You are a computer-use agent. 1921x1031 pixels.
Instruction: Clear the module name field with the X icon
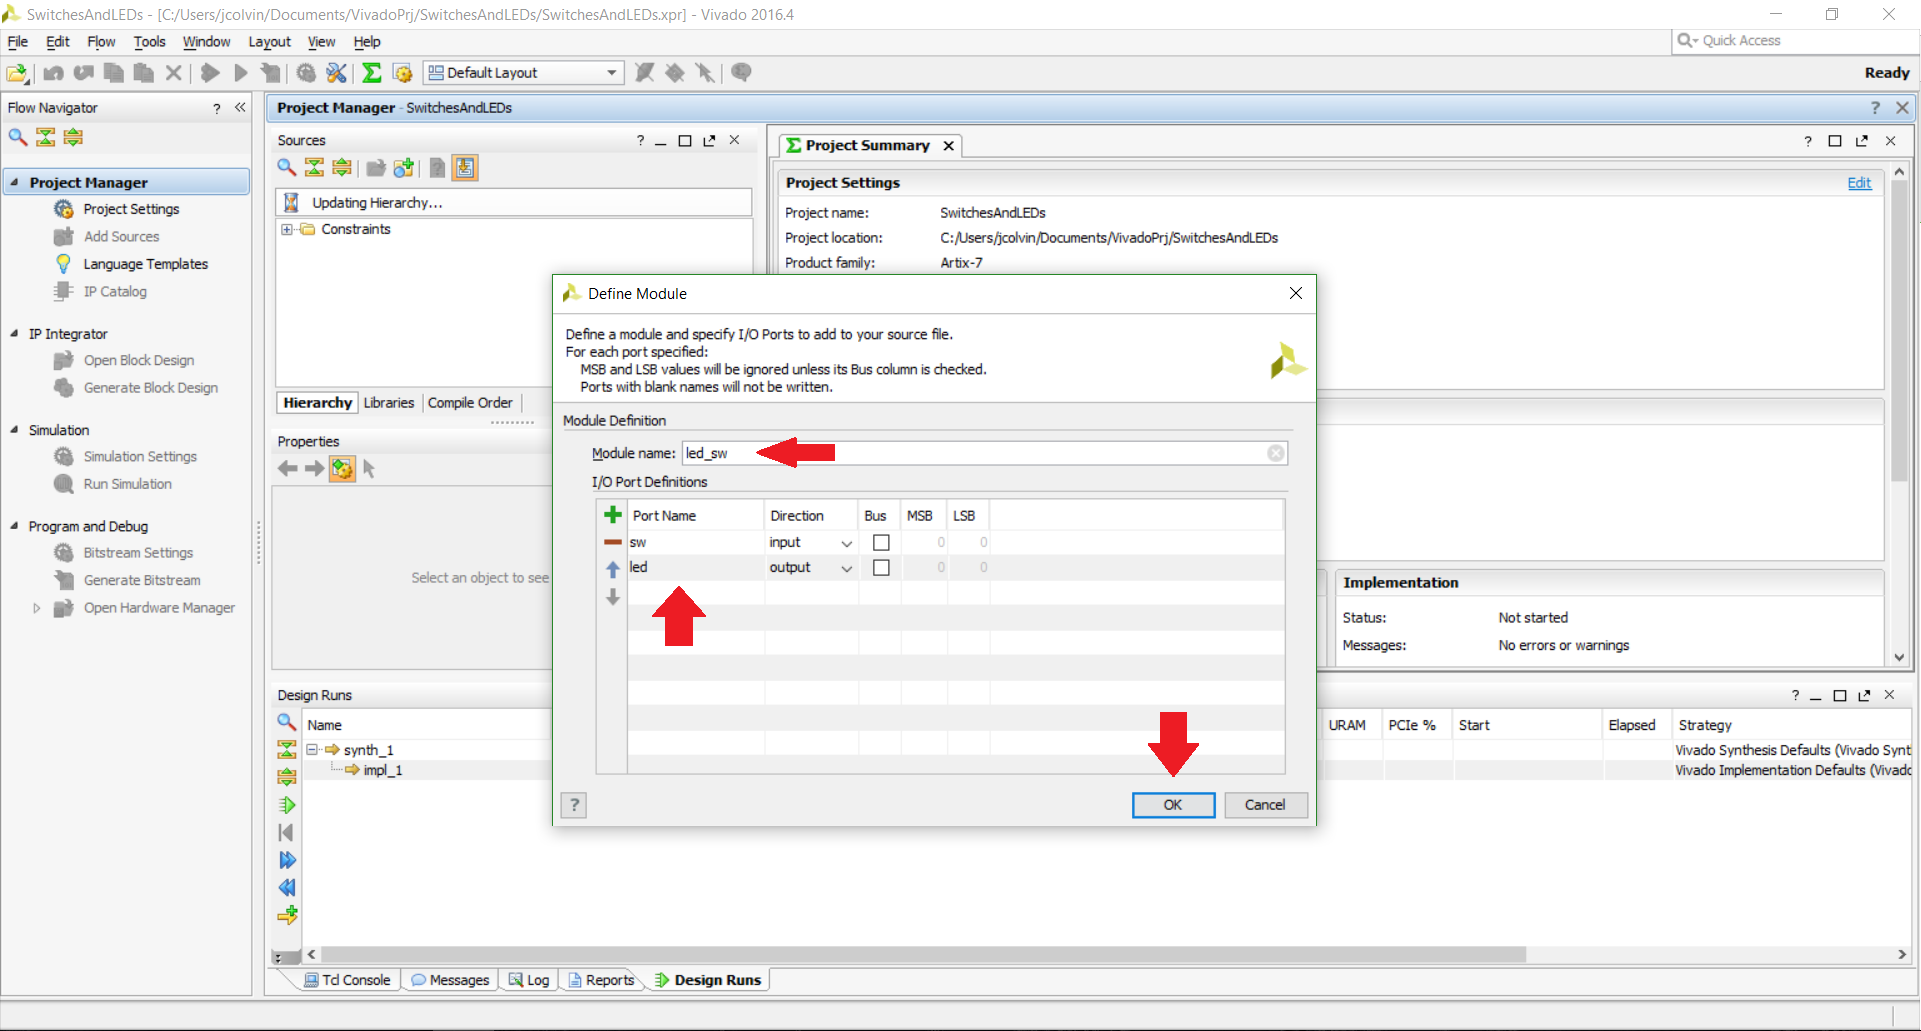(x=1276, y=453)
